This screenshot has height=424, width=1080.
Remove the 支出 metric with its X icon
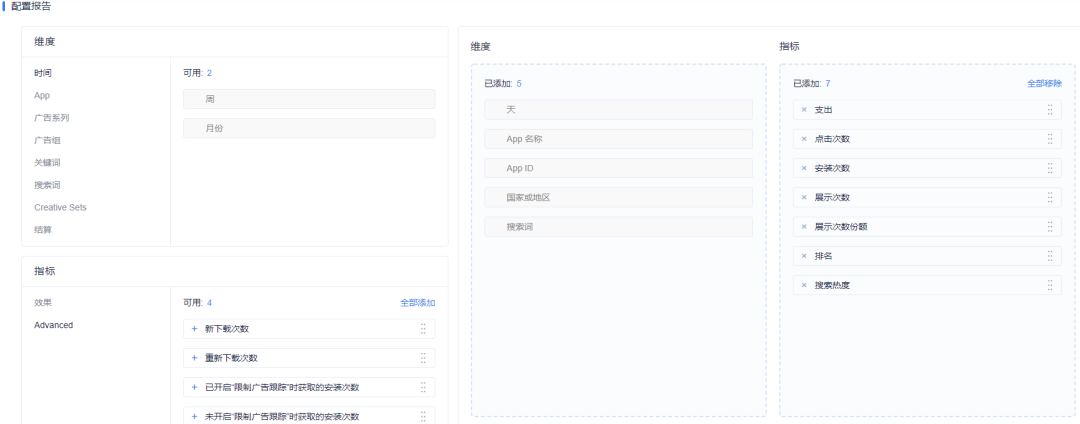click(x=803, y=109)
